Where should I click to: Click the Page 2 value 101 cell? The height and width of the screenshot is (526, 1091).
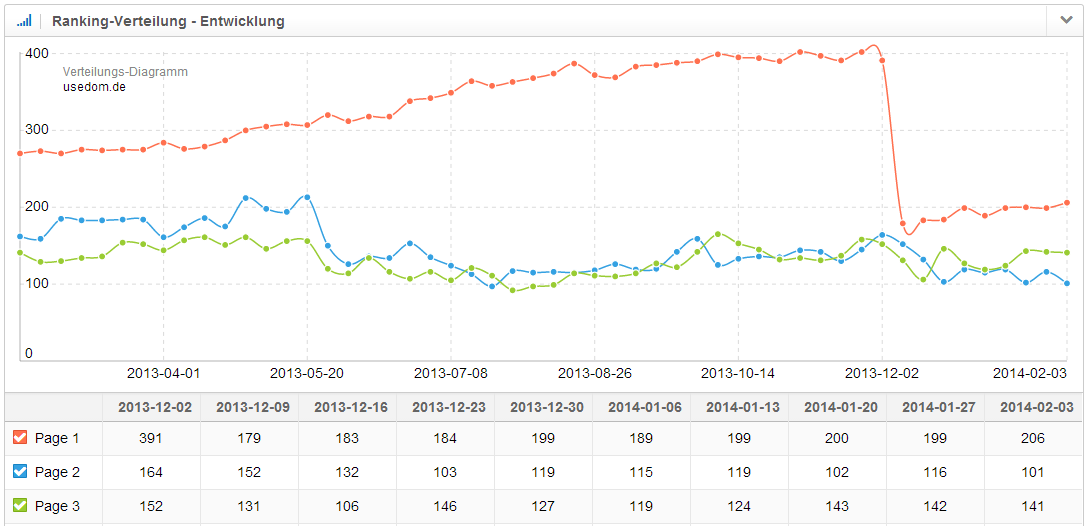coord(1034,472)
